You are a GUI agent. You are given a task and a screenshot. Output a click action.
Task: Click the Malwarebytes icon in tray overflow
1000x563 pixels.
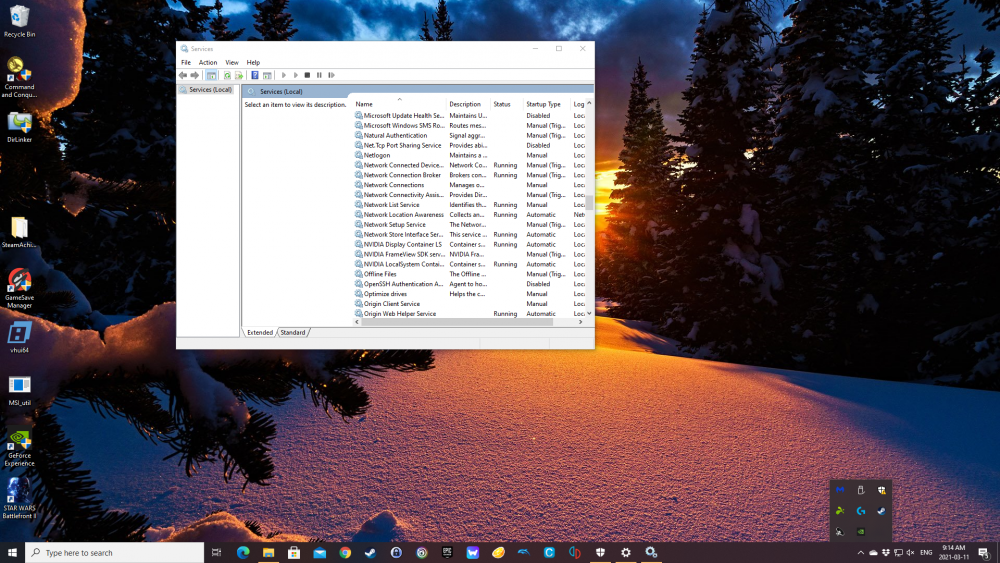[x=840, y=490]
